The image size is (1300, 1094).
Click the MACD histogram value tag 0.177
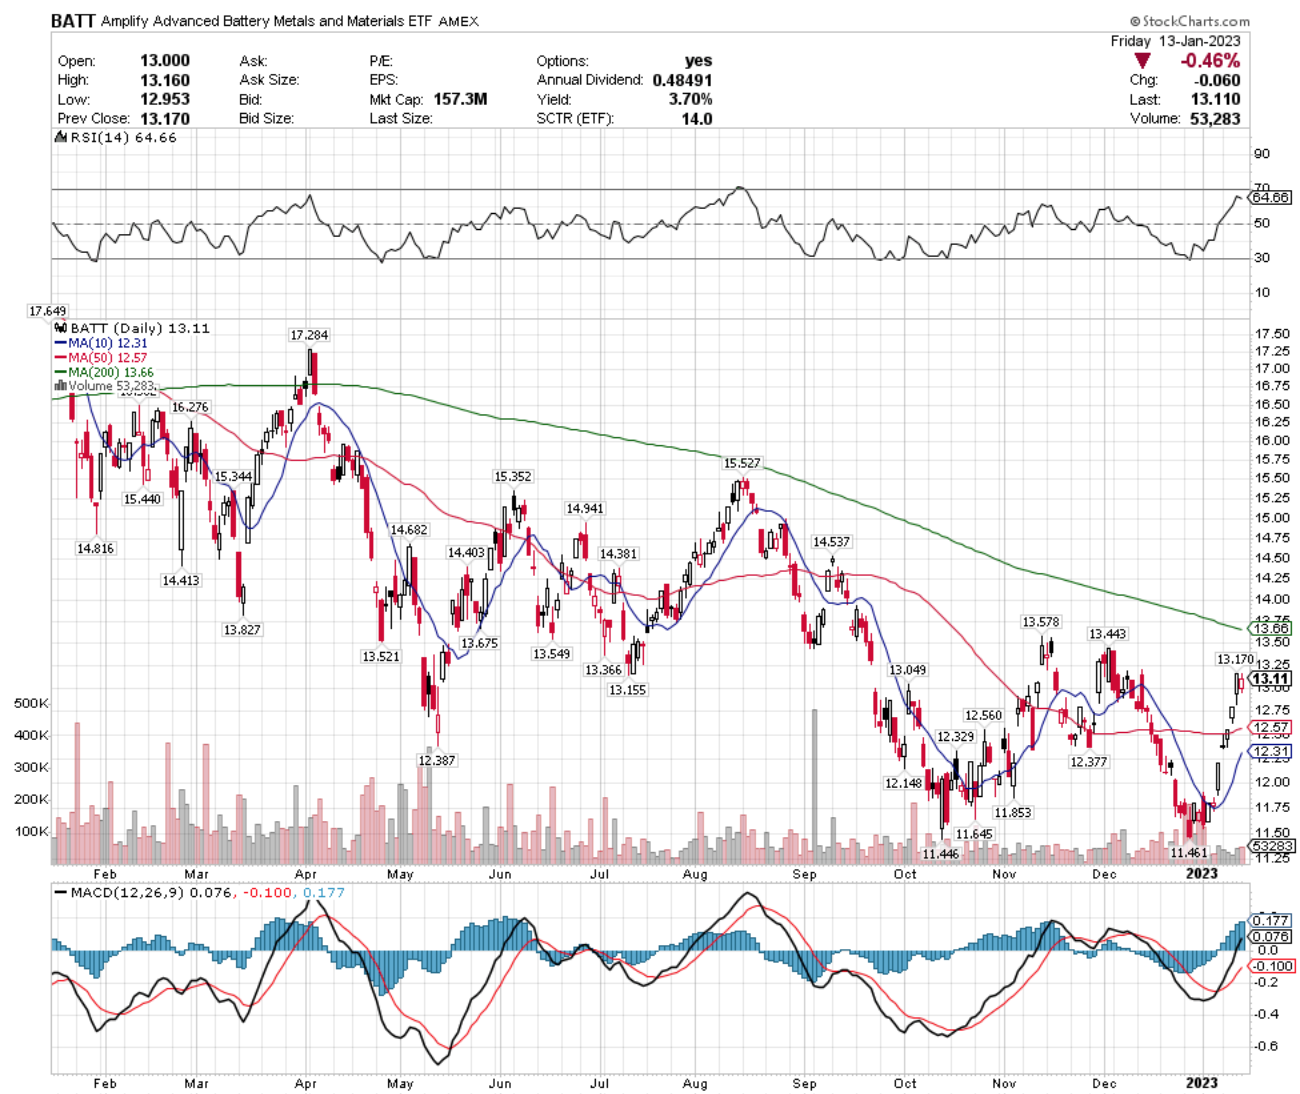(1271, 920)
